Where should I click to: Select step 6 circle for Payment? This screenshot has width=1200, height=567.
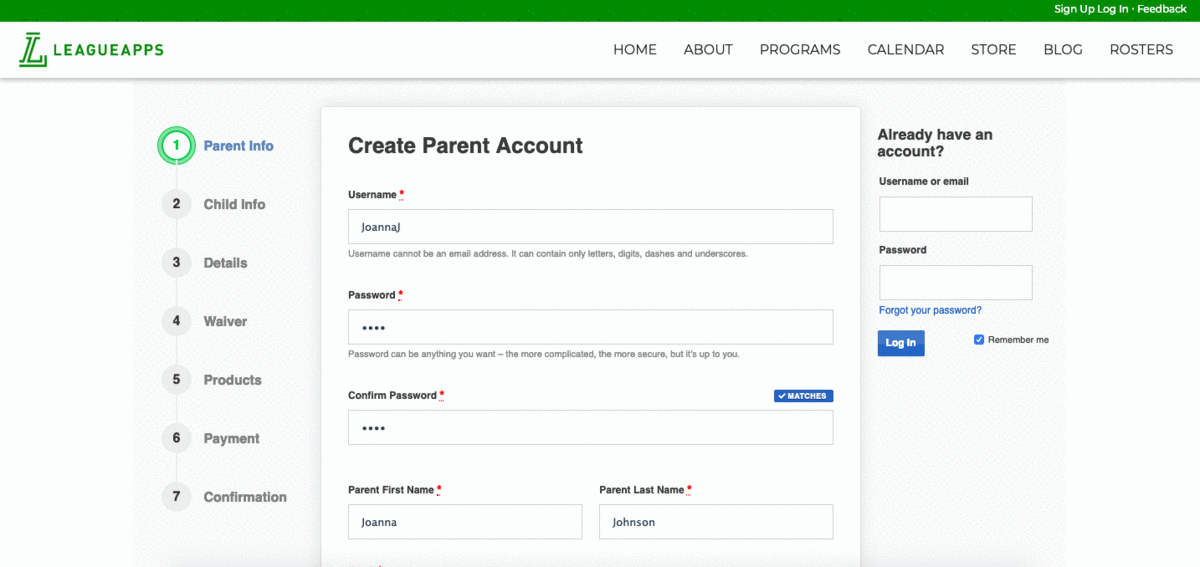point(176,438)
